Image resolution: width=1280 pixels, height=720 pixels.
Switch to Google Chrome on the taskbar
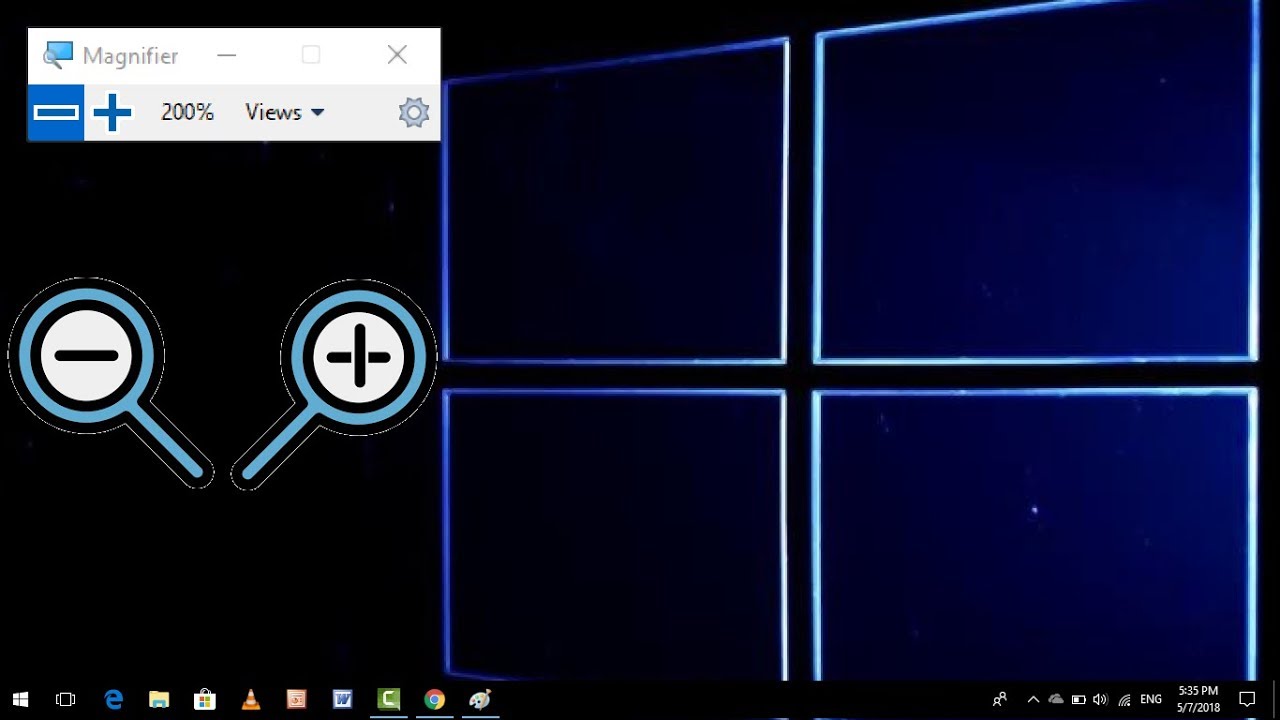point(434,700)
